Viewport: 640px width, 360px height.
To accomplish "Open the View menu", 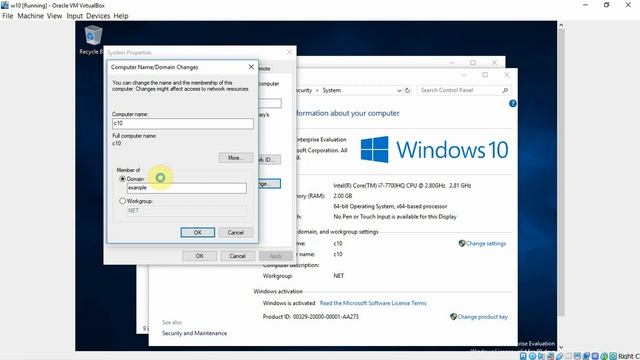I will click(54, 16).
